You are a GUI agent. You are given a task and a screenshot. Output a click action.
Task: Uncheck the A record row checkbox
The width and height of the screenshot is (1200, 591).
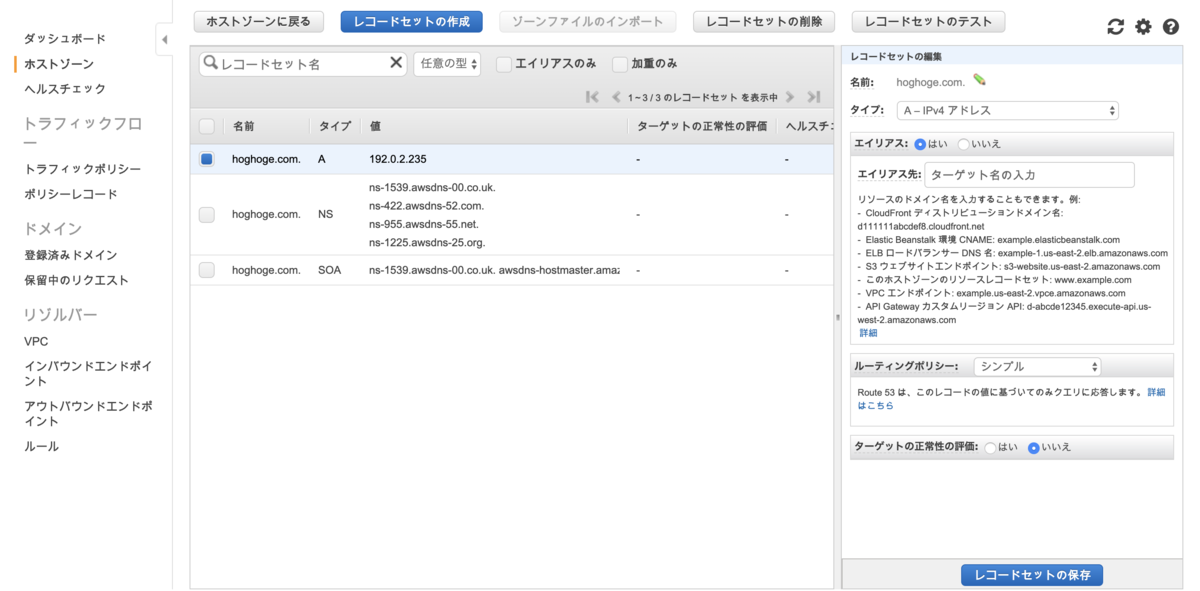(207, 159)
